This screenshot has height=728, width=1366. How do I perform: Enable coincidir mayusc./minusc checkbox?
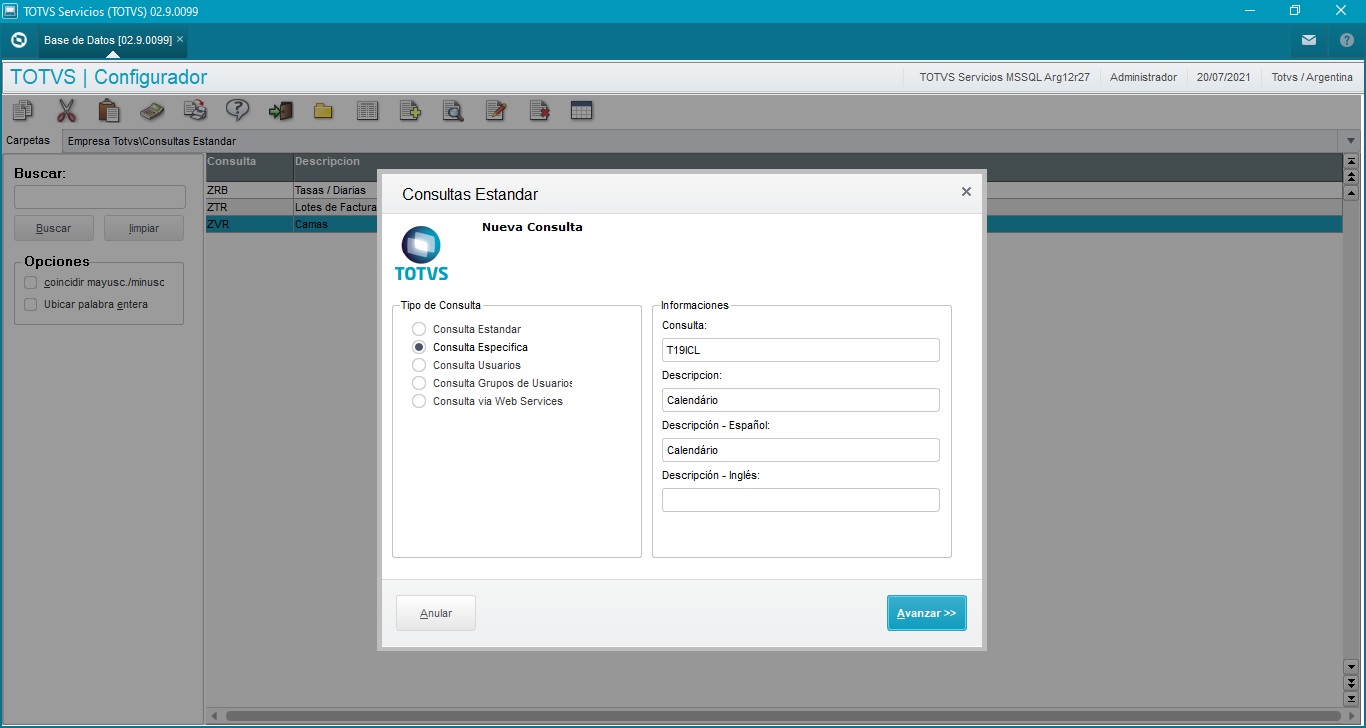point(31,282)
